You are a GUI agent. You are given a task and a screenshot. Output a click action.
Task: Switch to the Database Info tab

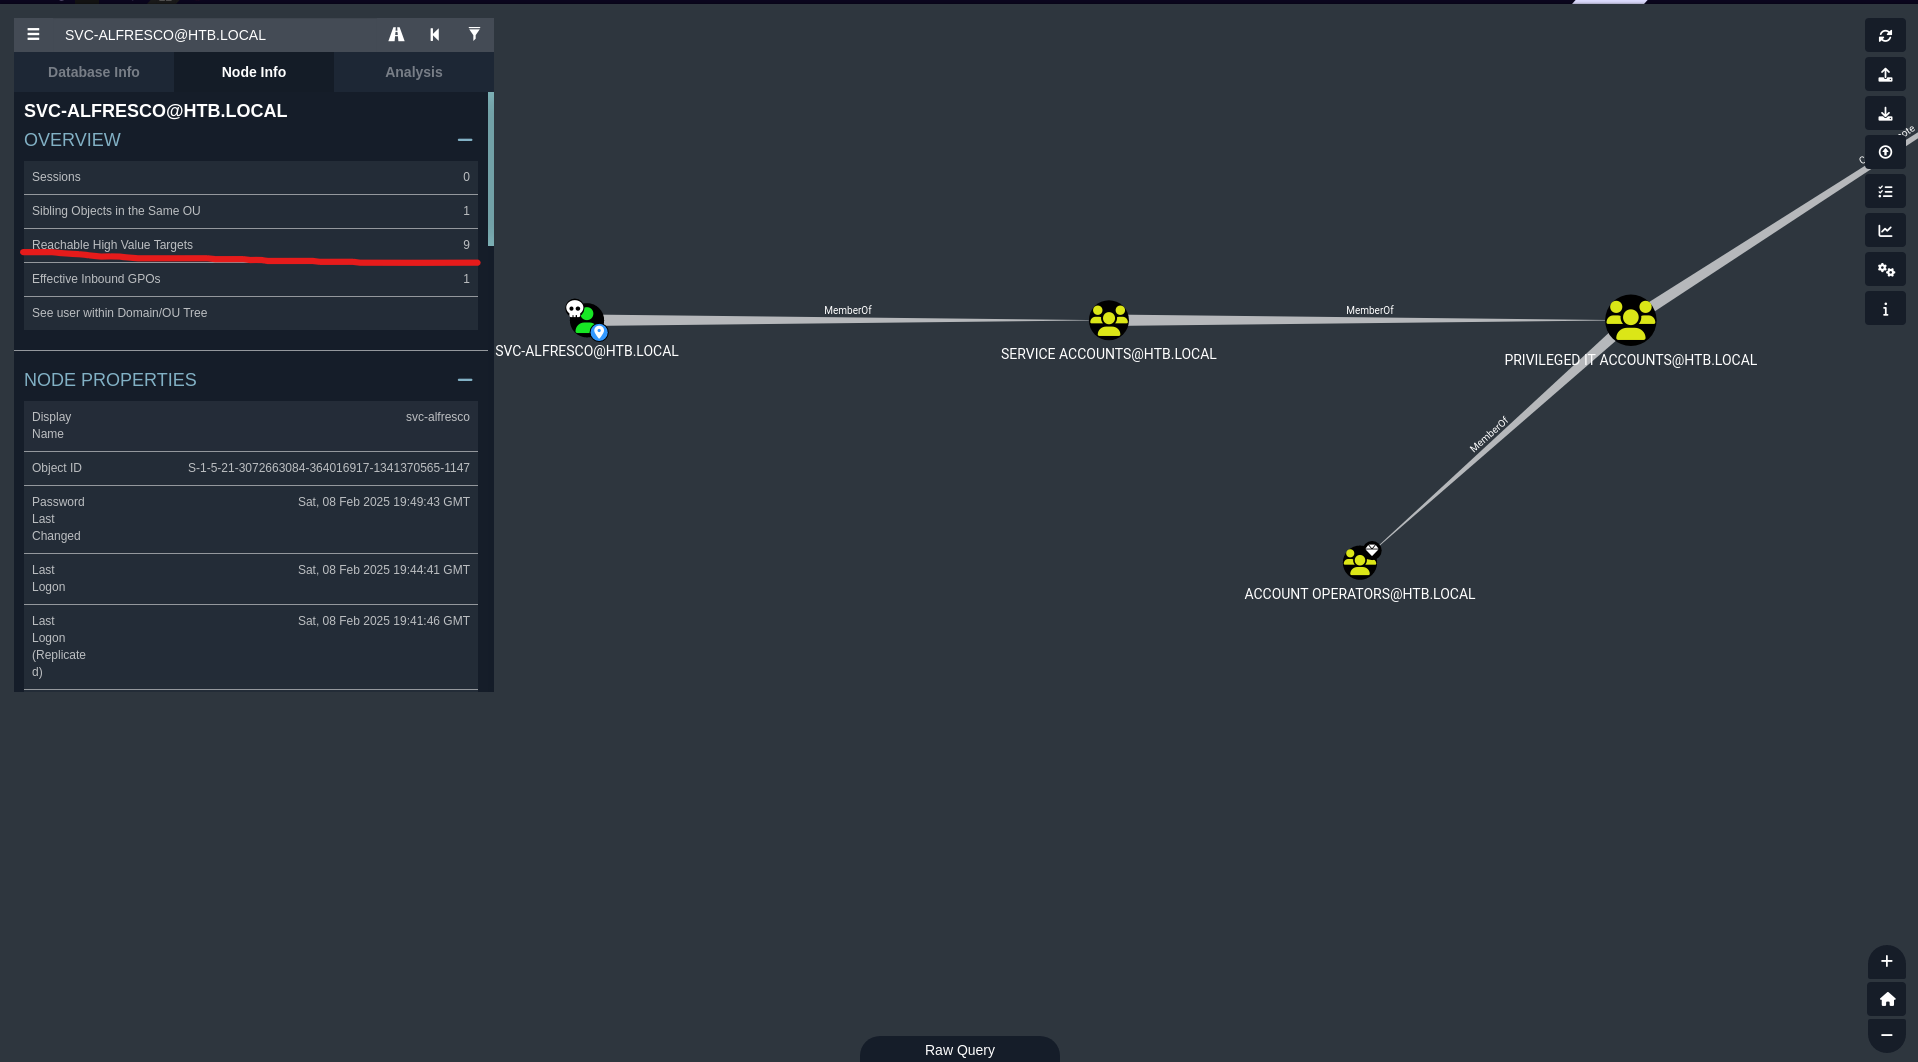(94, 72)
